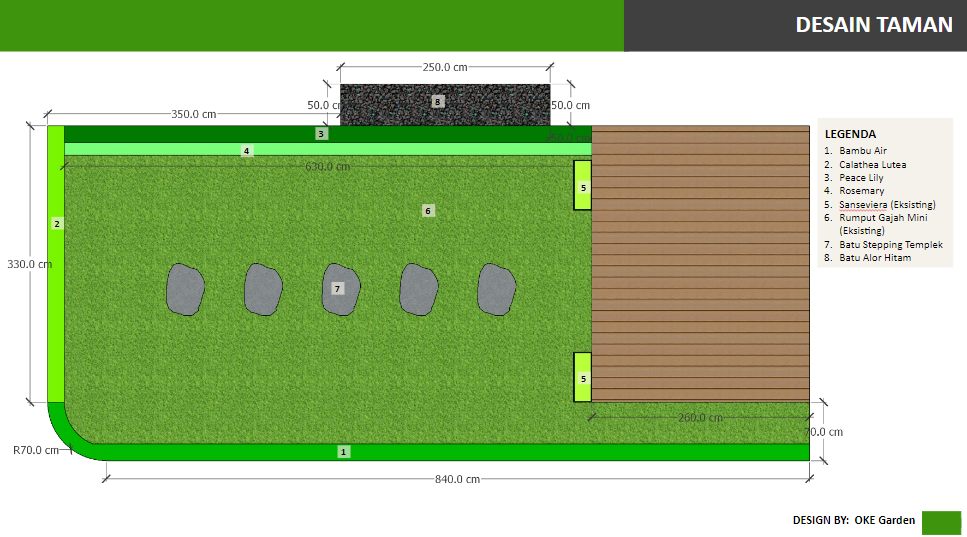
Task: Click the 330.0 cm dimension label
Action: click(x=30, y=264)
